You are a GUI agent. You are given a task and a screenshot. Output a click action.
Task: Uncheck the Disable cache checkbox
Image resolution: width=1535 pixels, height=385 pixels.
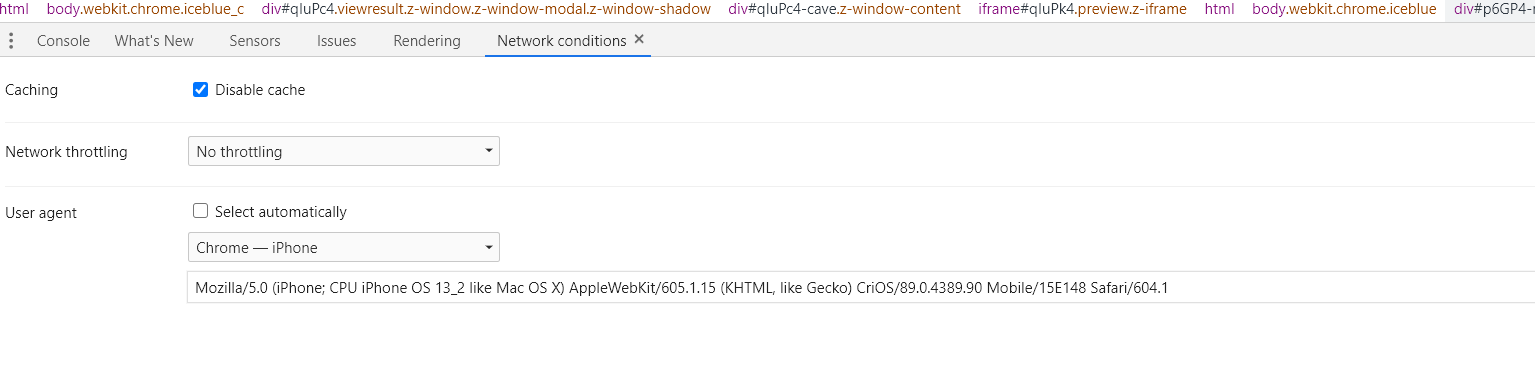click(x=200, y=90)
